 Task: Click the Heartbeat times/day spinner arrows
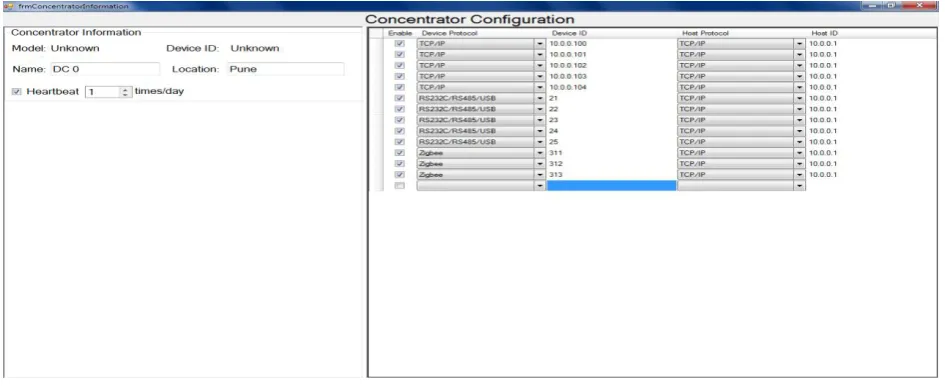tap(125, 92)
